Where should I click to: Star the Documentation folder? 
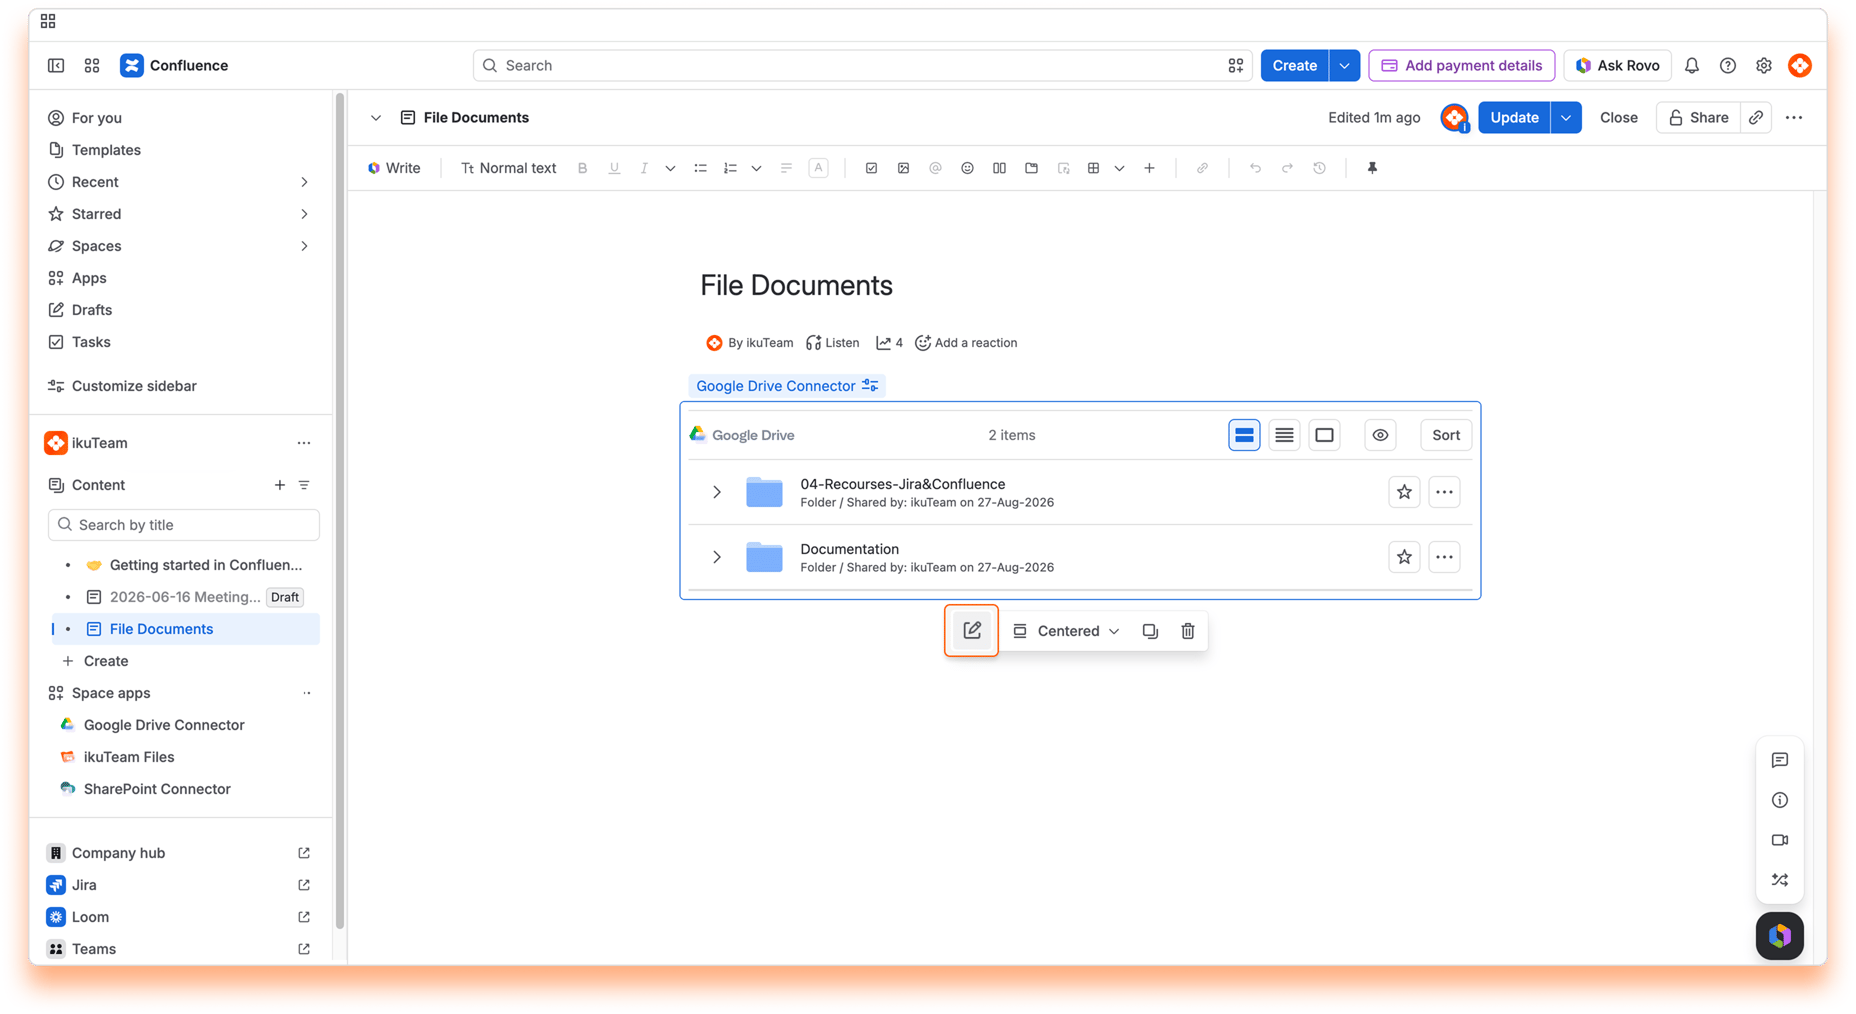point(1404,557)
